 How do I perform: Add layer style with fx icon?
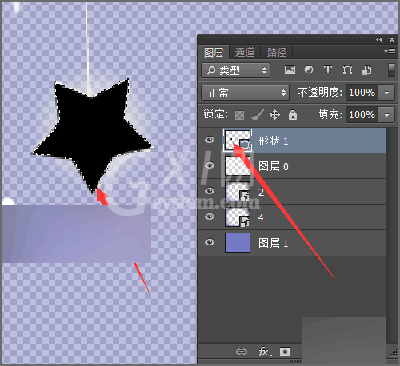264,352
